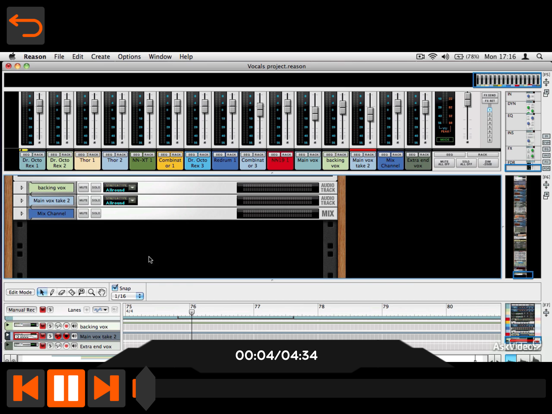552x414 pixels.
Task: Click the volume icon in menu bar
Action: 445,56
